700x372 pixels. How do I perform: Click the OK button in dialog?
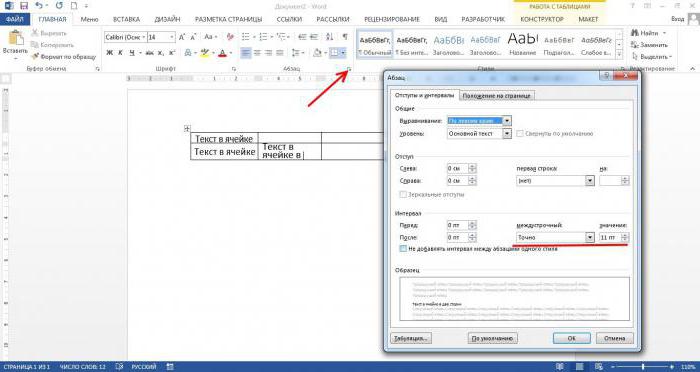pyautogui.click(x=571, y=338)
